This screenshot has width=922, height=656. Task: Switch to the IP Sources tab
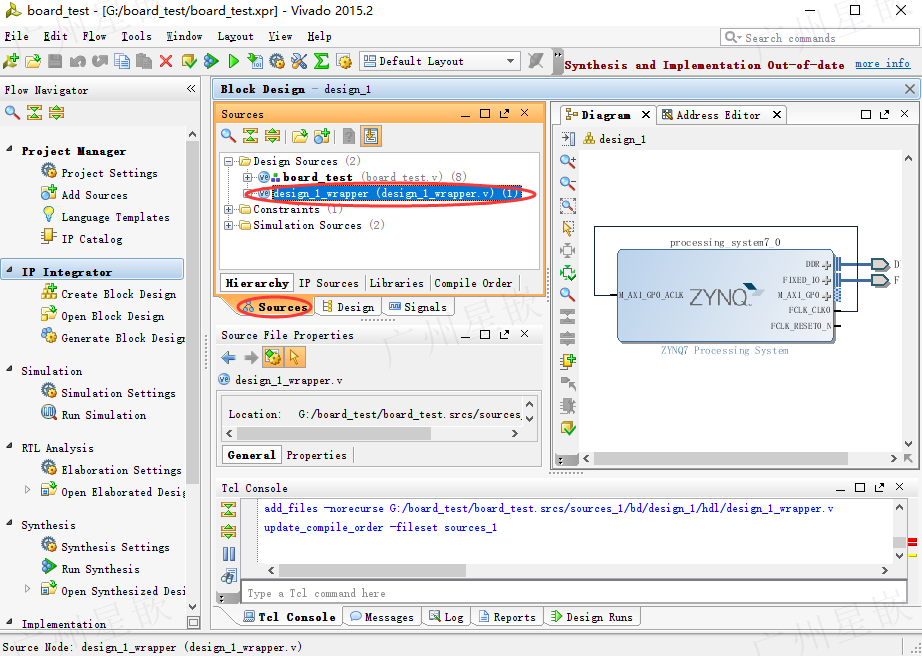click(x=329, y=283)
